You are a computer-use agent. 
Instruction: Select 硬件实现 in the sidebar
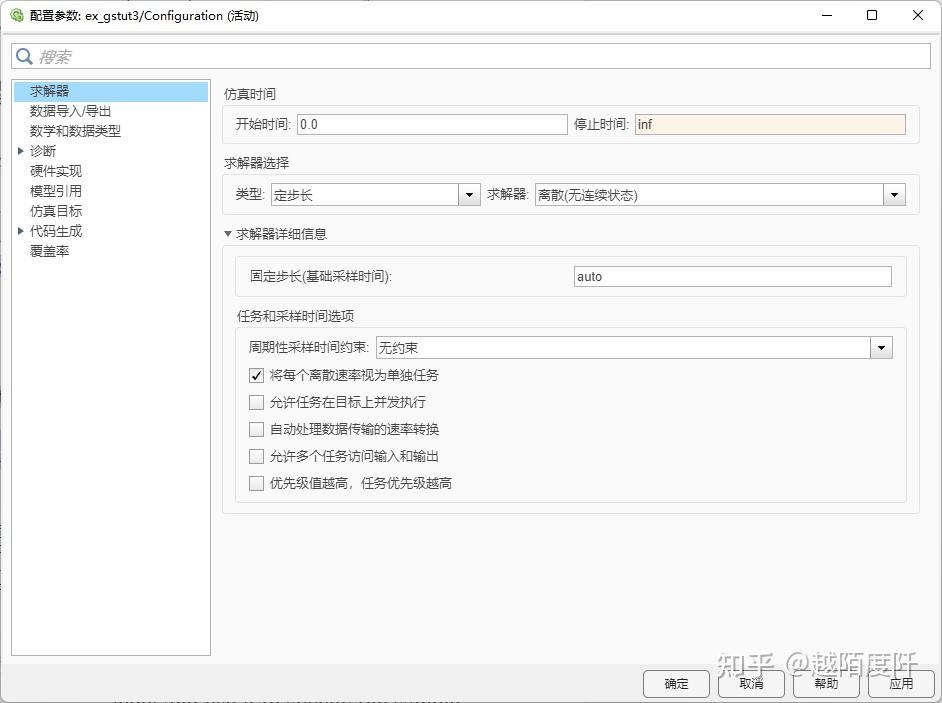pyautogui.click(x=58, y=171)
